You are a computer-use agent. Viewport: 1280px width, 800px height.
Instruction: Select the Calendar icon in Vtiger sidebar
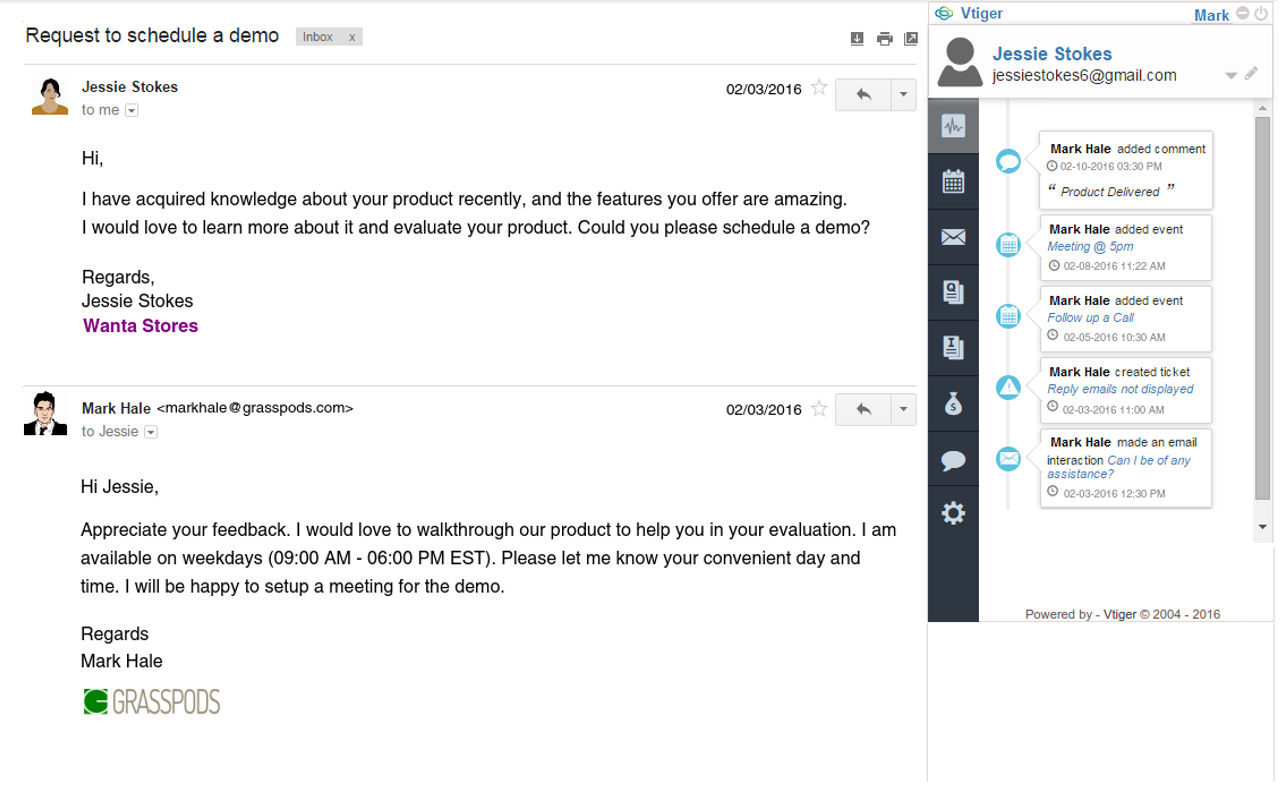click(x=953, y=181)
